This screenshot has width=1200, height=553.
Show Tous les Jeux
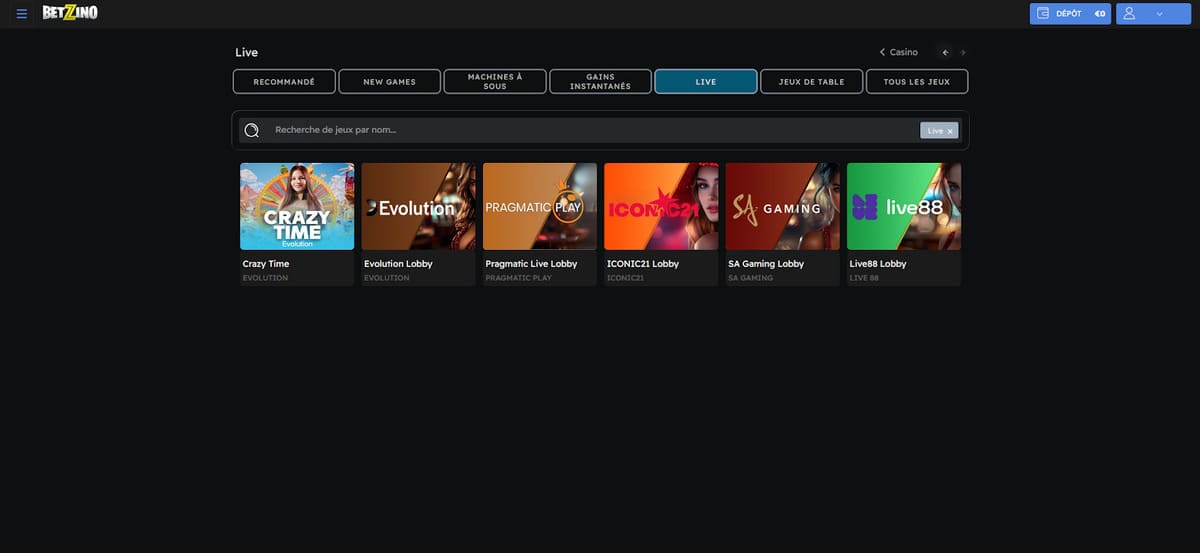click(x=917, y=82)
